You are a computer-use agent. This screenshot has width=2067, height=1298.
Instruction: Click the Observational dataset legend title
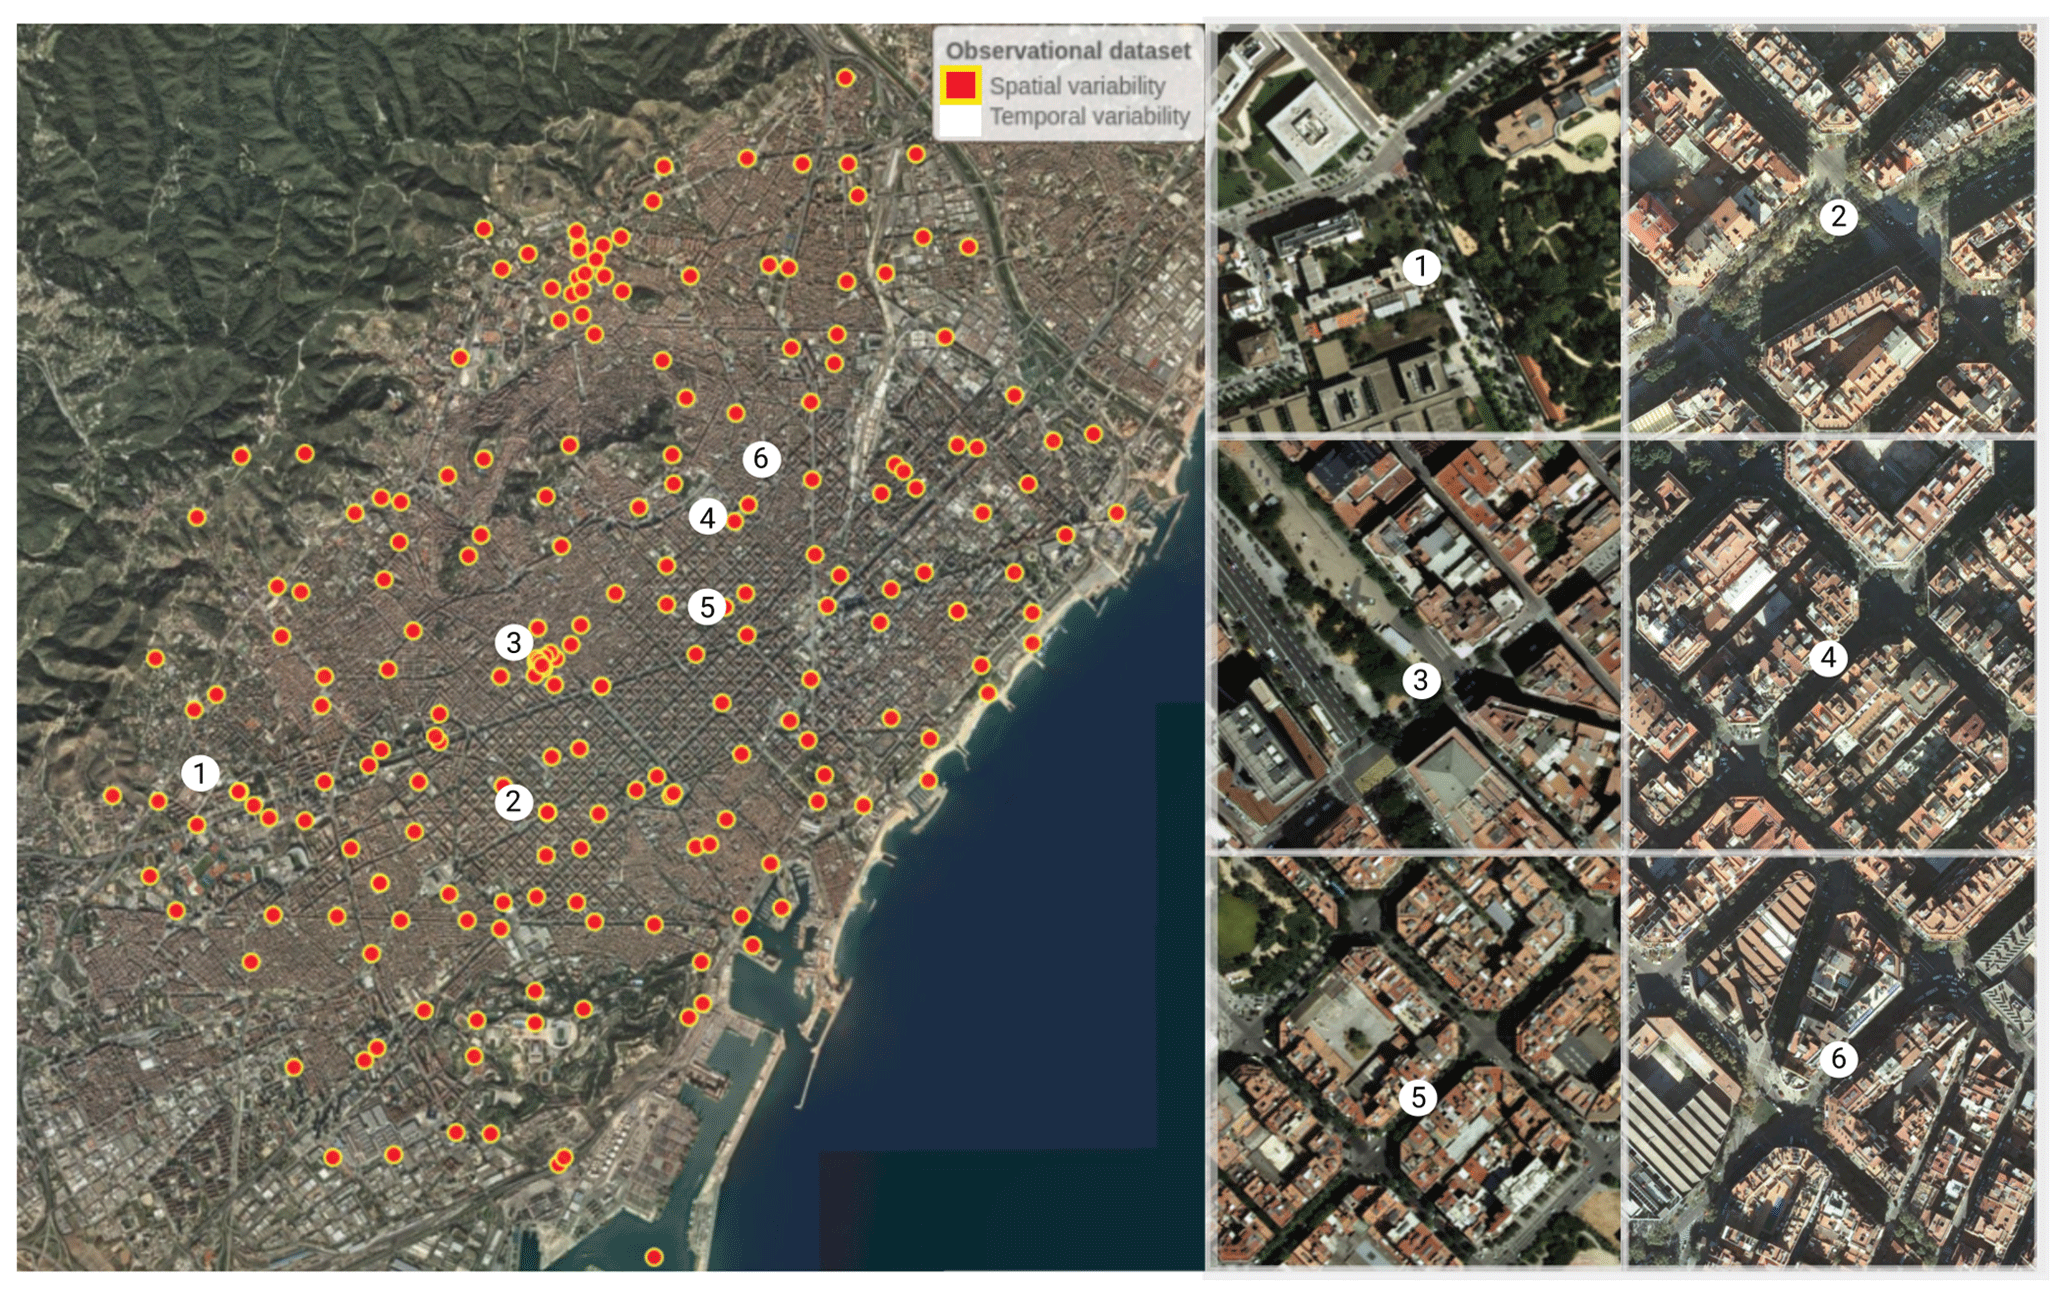1067,50
